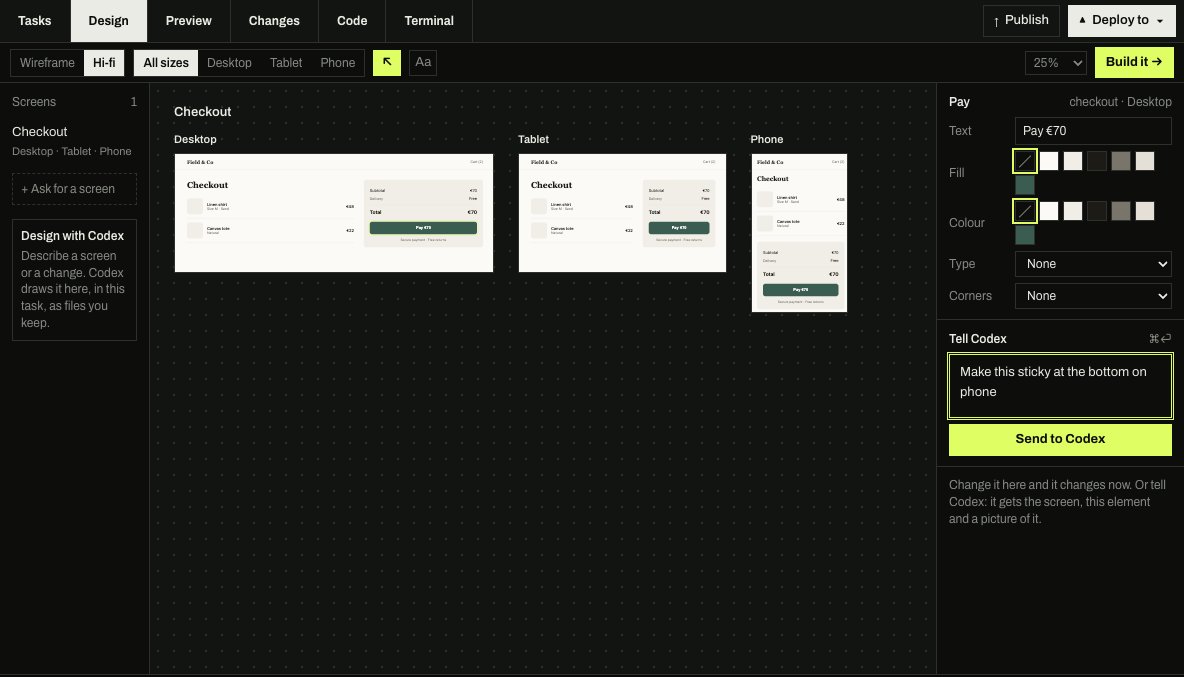
Task: Open the Tasks tab
Action: 35,20
